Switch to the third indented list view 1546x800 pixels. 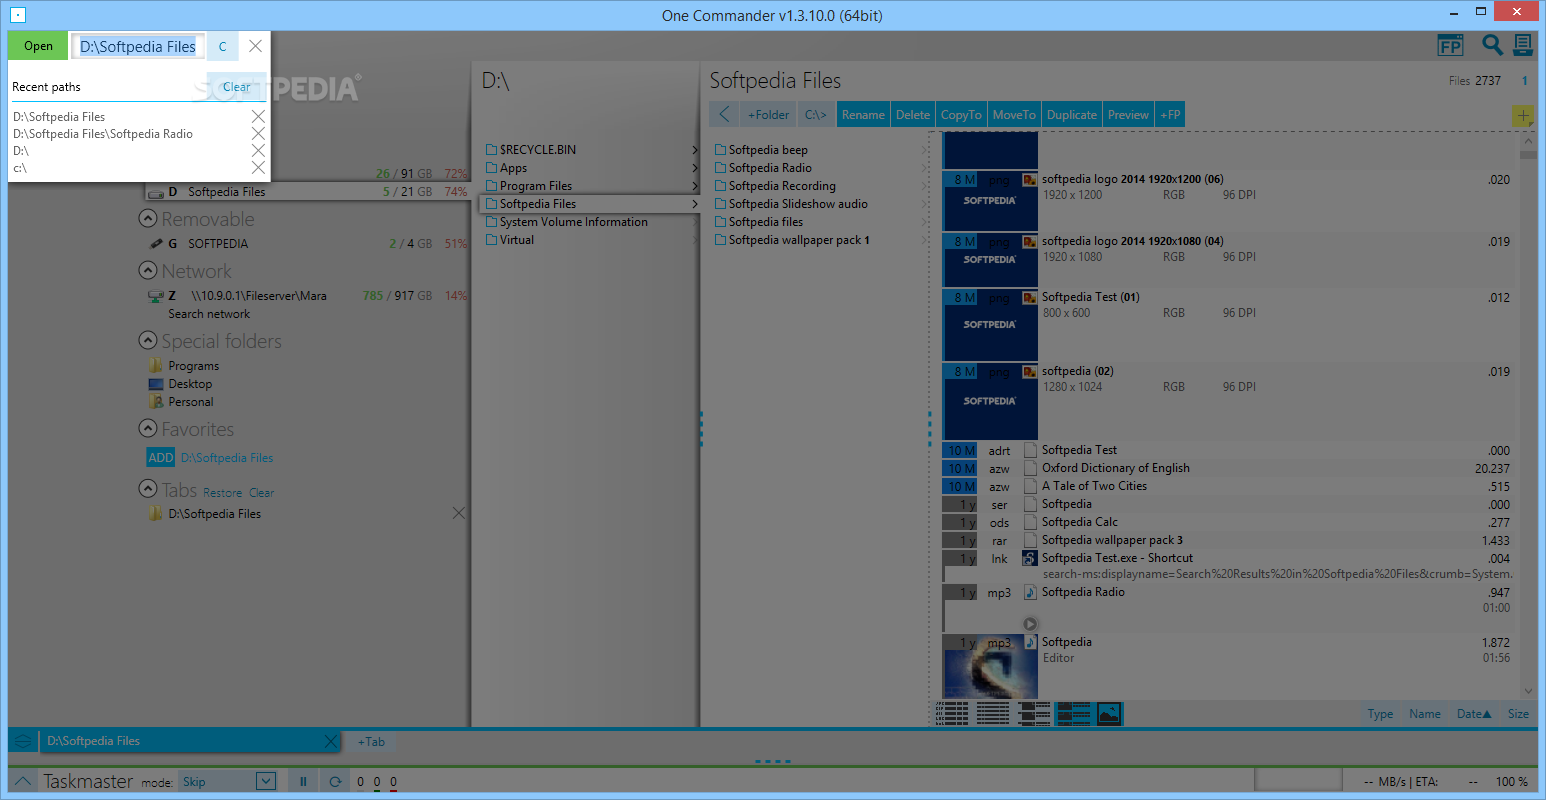[1034, 713]
